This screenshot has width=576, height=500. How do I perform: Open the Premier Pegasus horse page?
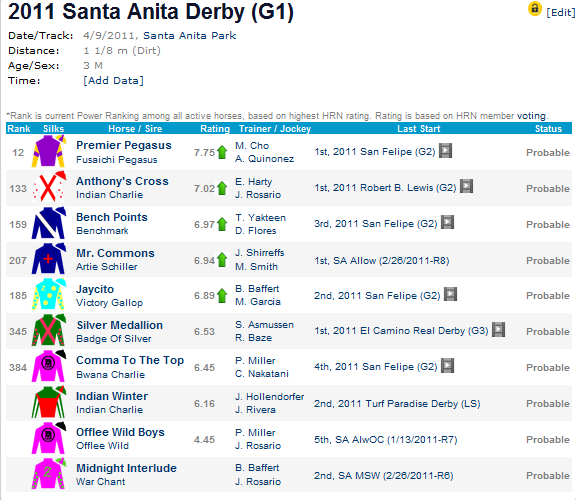[x=124, y=145]
